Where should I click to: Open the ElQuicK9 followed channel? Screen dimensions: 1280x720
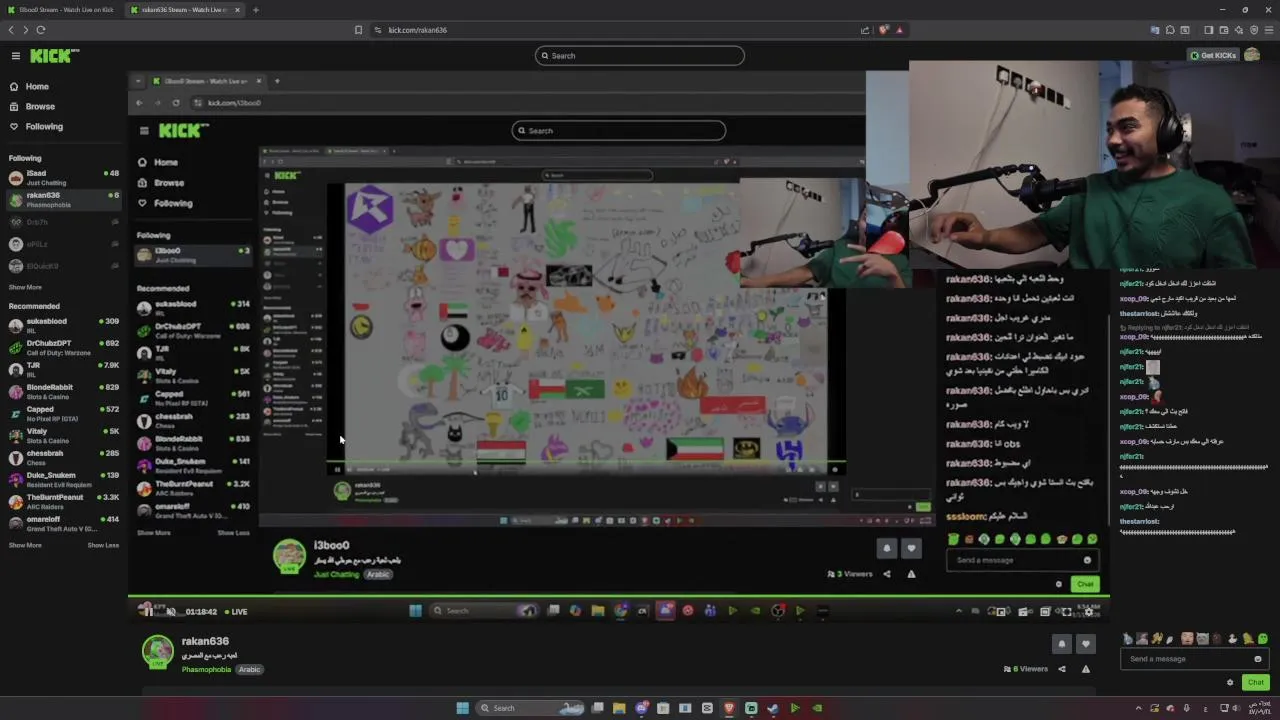(64, 266)
